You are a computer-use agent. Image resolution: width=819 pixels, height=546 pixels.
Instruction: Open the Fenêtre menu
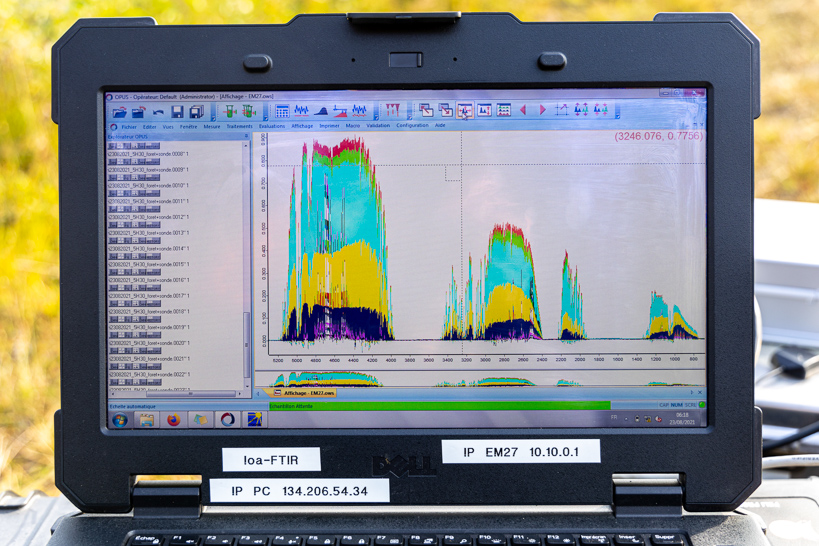pos(189,126)
